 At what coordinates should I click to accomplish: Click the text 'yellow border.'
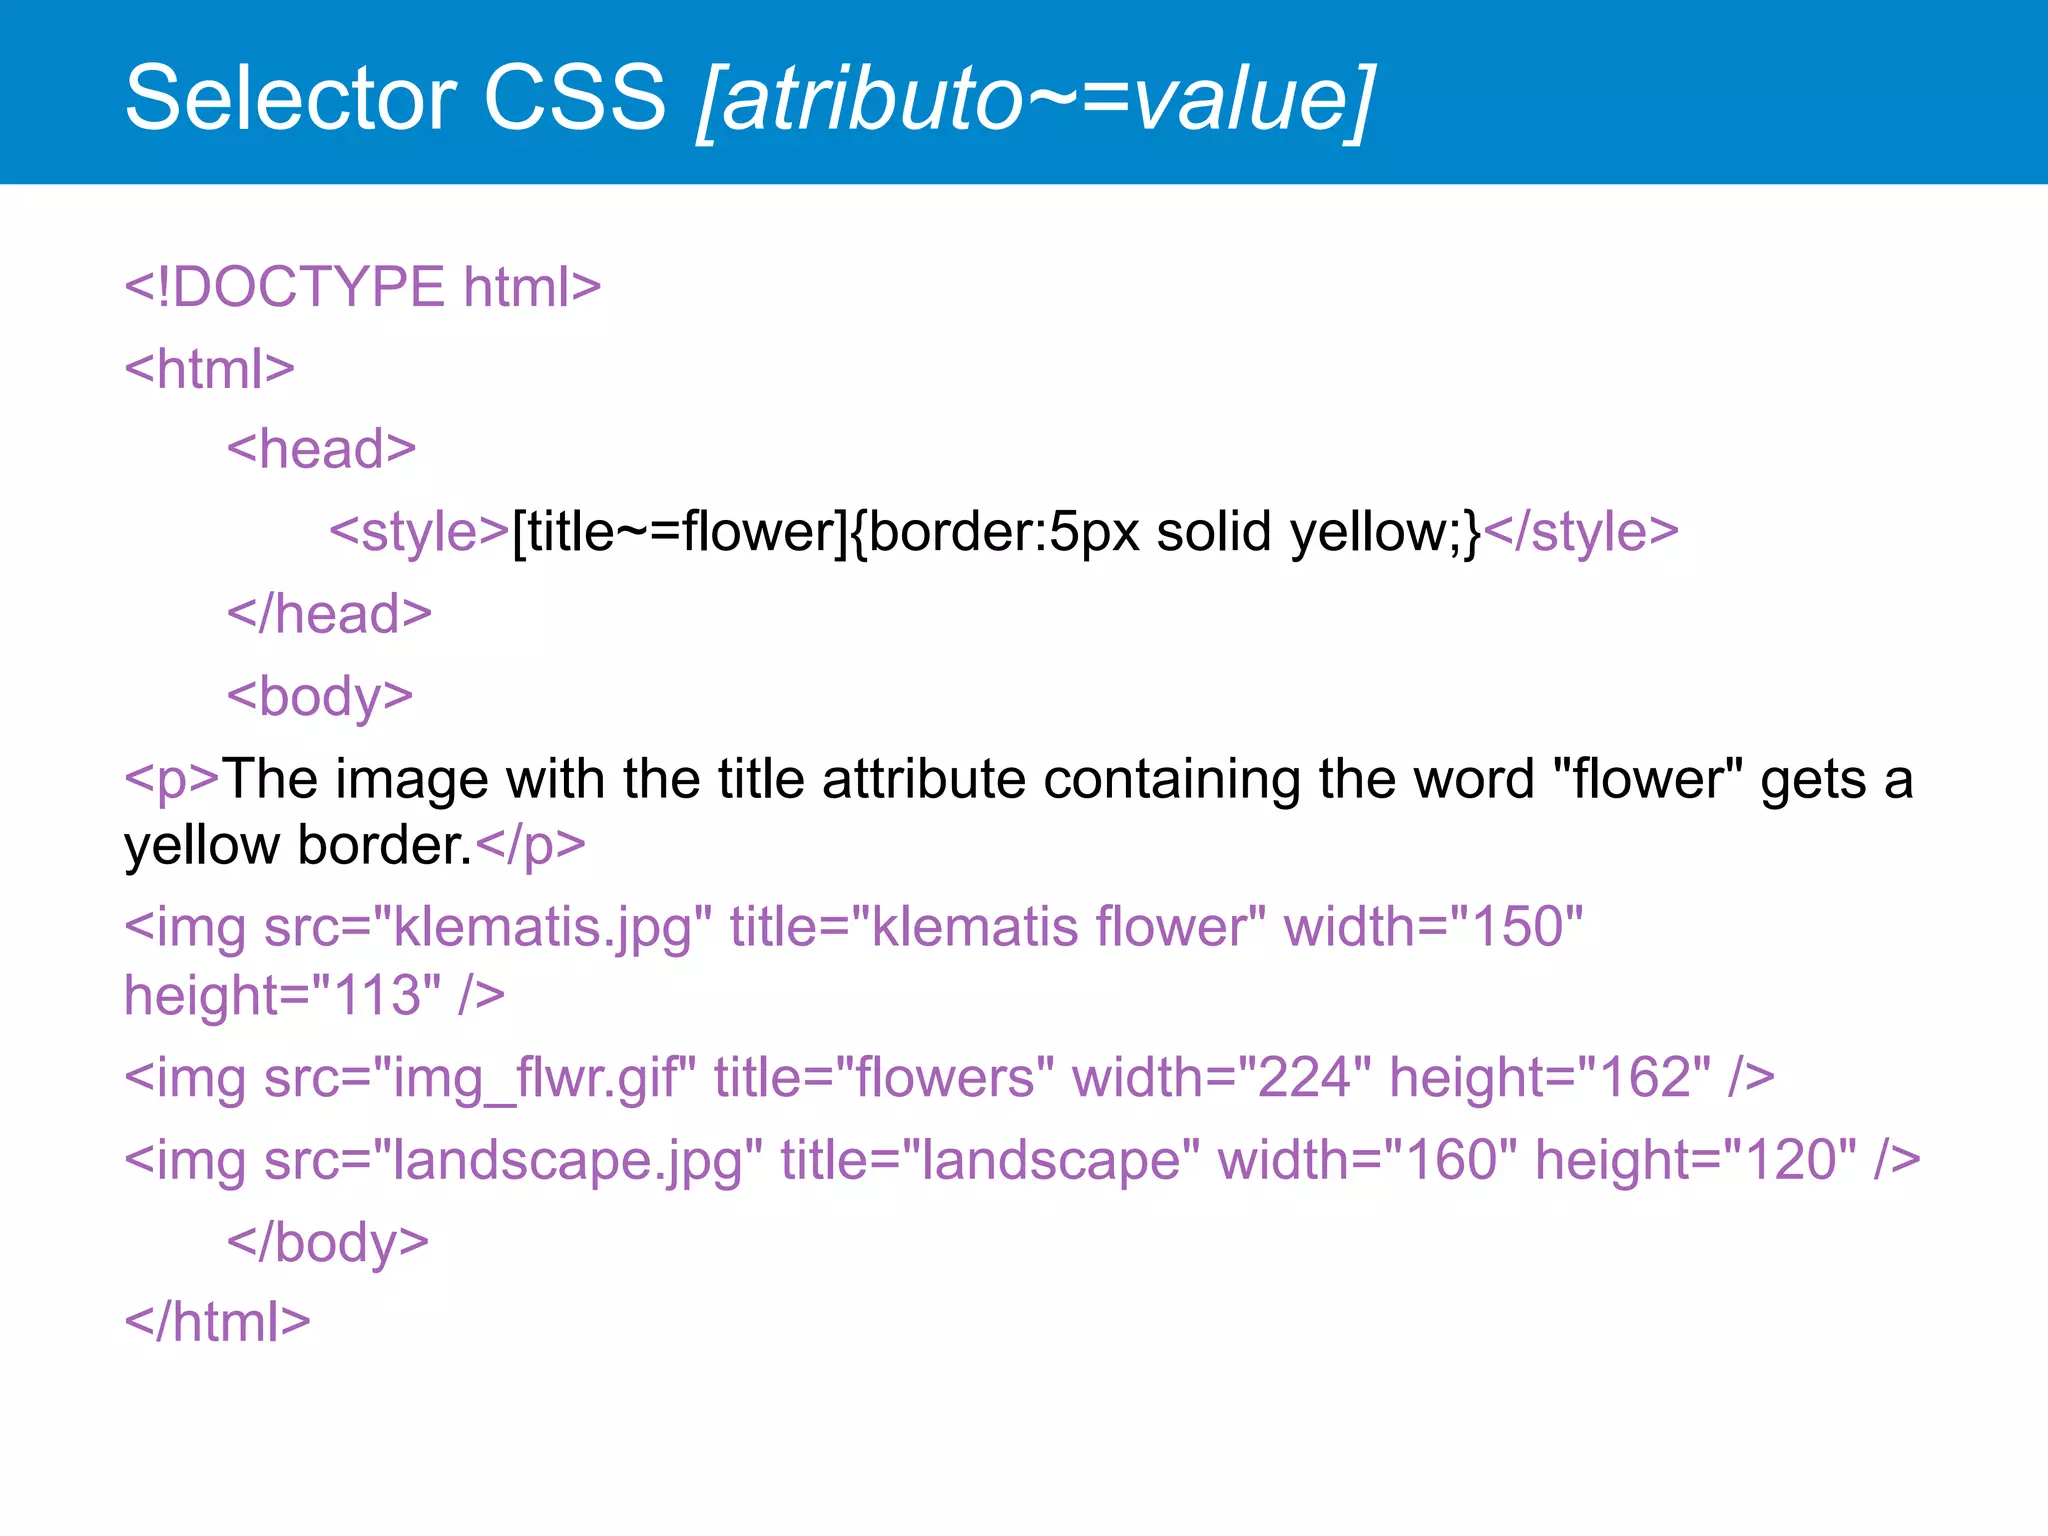pos(298,846)
